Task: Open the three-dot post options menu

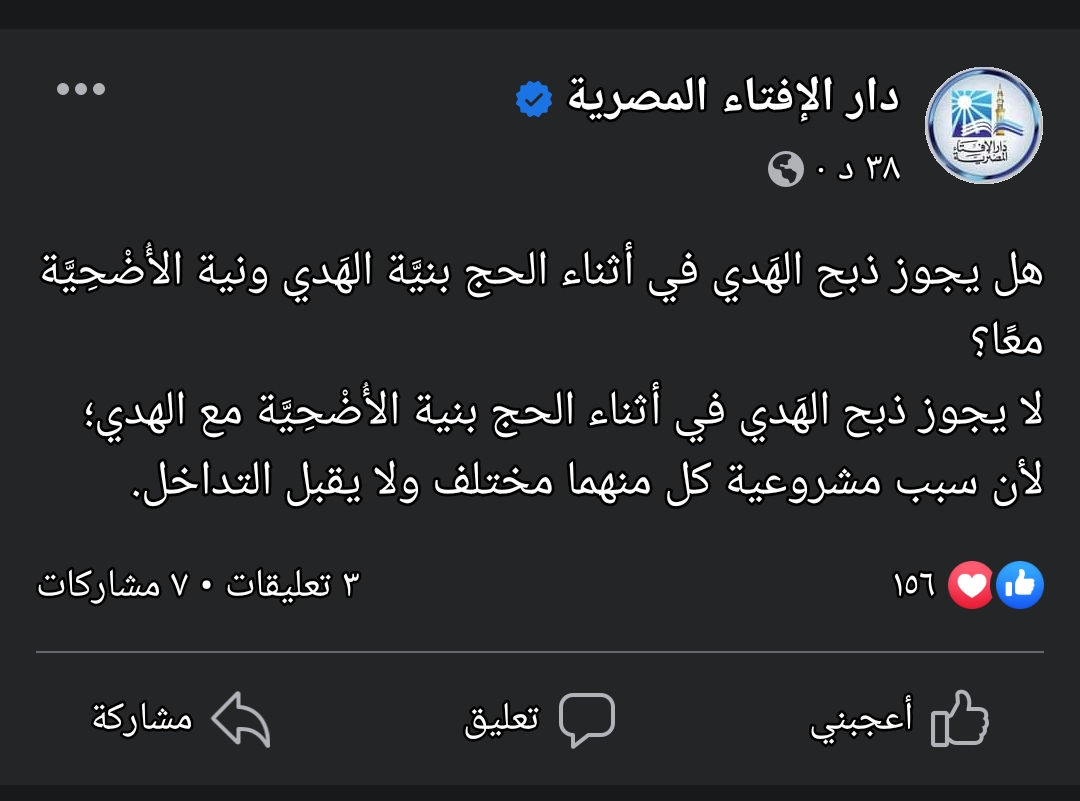Action: pyautogui.click(x=81, y=89)
